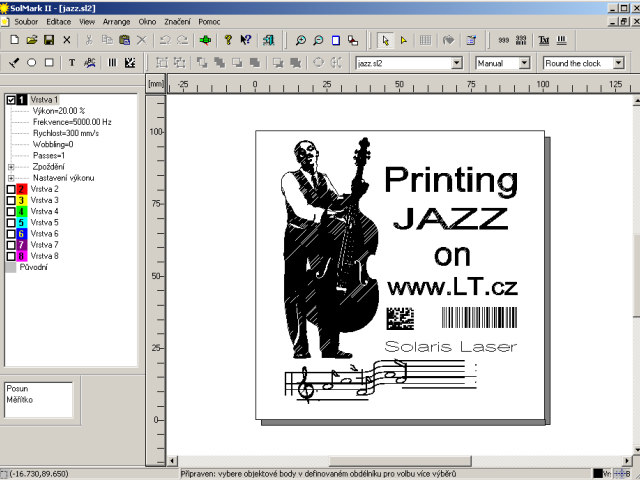640x480 pixels.
Task: Select the Passes=1 parameter
Action: click(x=49, y=156)
